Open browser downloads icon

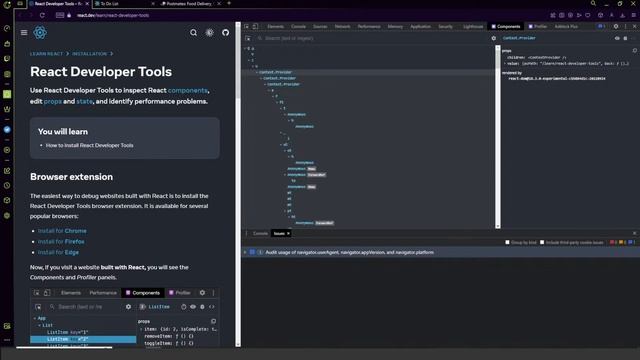[622, 15]
